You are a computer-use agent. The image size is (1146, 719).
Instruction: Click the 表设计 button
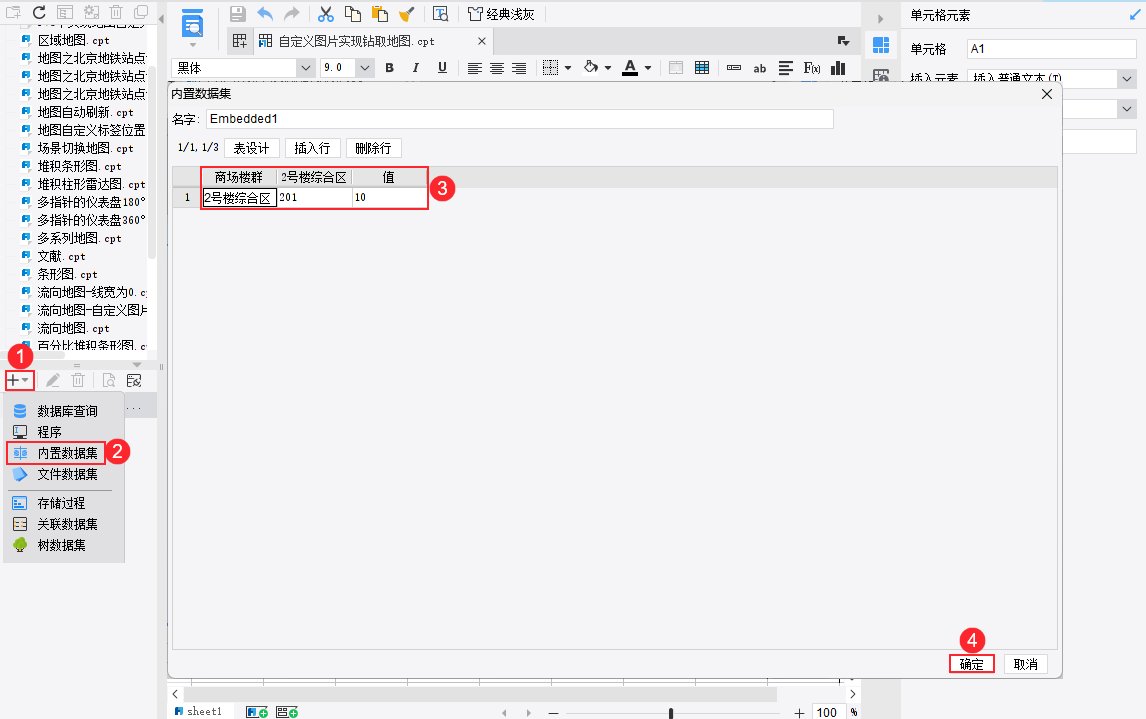[251, 148]
